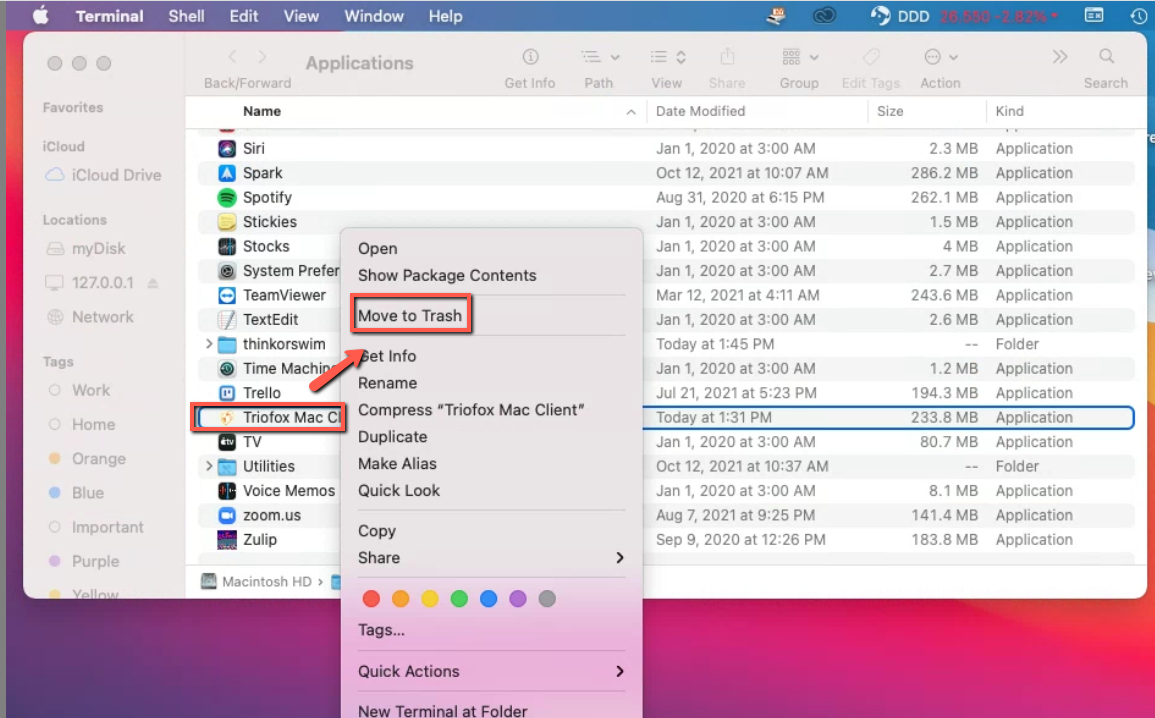Click the Voice Memos app icon
The width and height of the screenshot is (1155, 718).
coord(227,490)
